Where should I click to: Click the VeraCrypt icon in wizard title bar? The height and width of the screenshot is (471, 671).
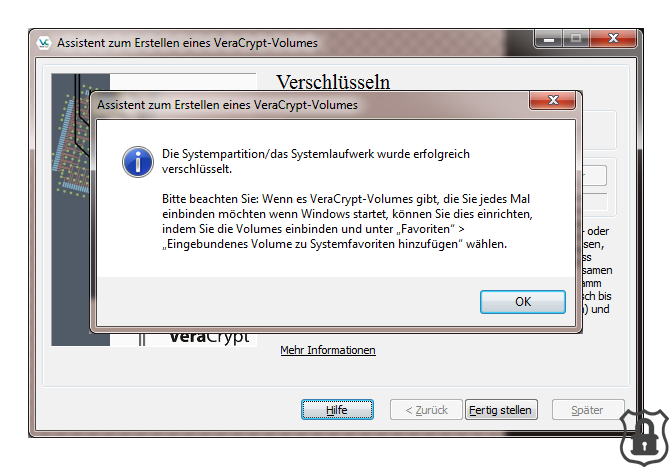pyautogui.click(x=44, y=43)
